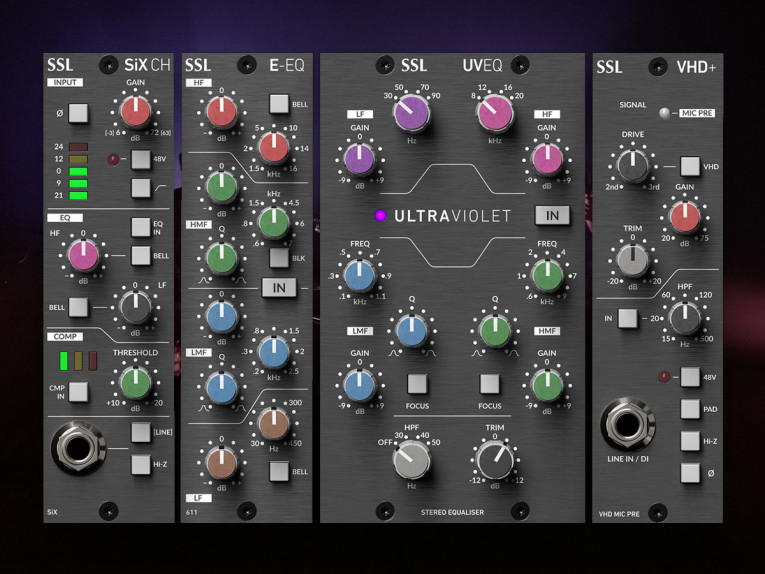Click the MIC PRE label on VHD+

point(697,113)
